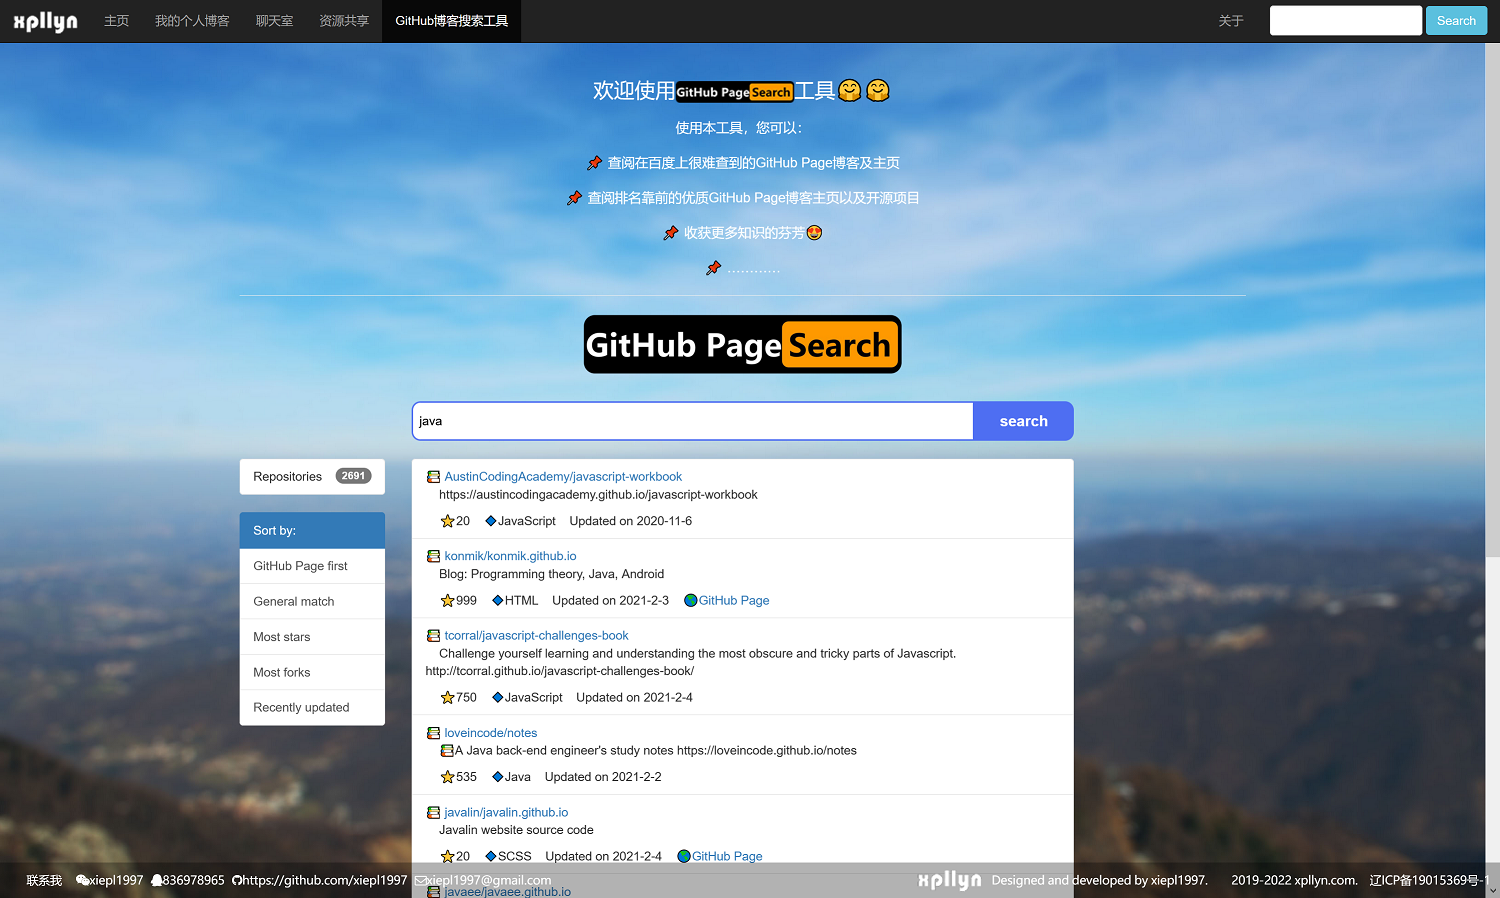Viewport: 1500px width, 898px height.
Task: Click the xpllyn logo in navbar
Action: (x=45, y=21)
